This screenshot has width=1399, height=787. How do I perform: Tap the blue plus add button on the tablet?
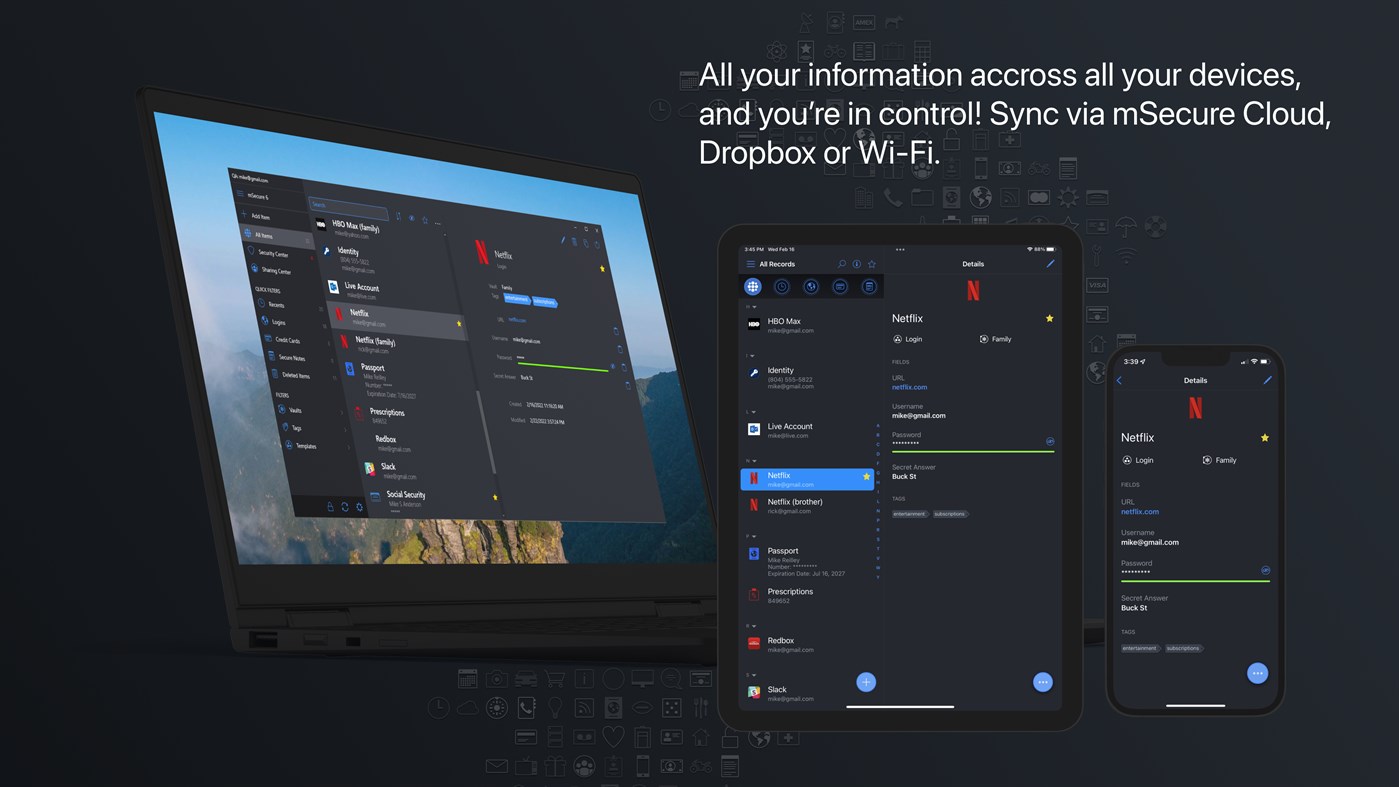click(866, 682)
